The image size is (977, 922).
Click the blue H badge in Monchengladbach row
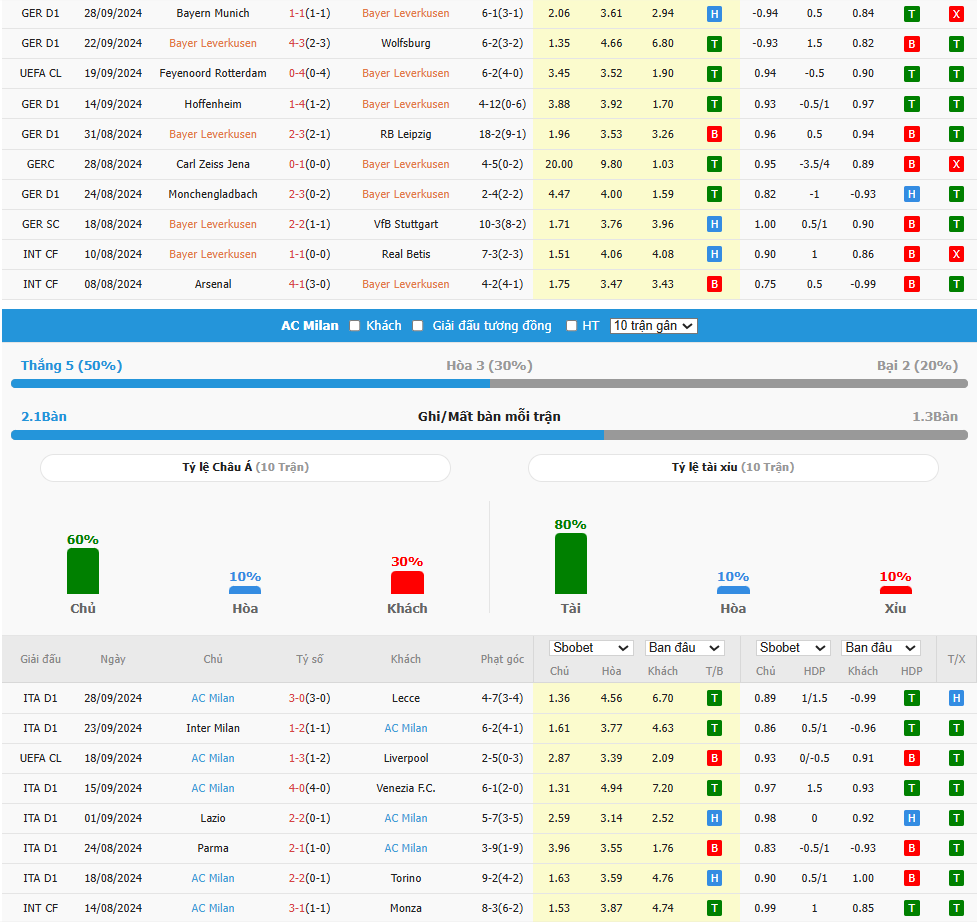coord(912,194)
